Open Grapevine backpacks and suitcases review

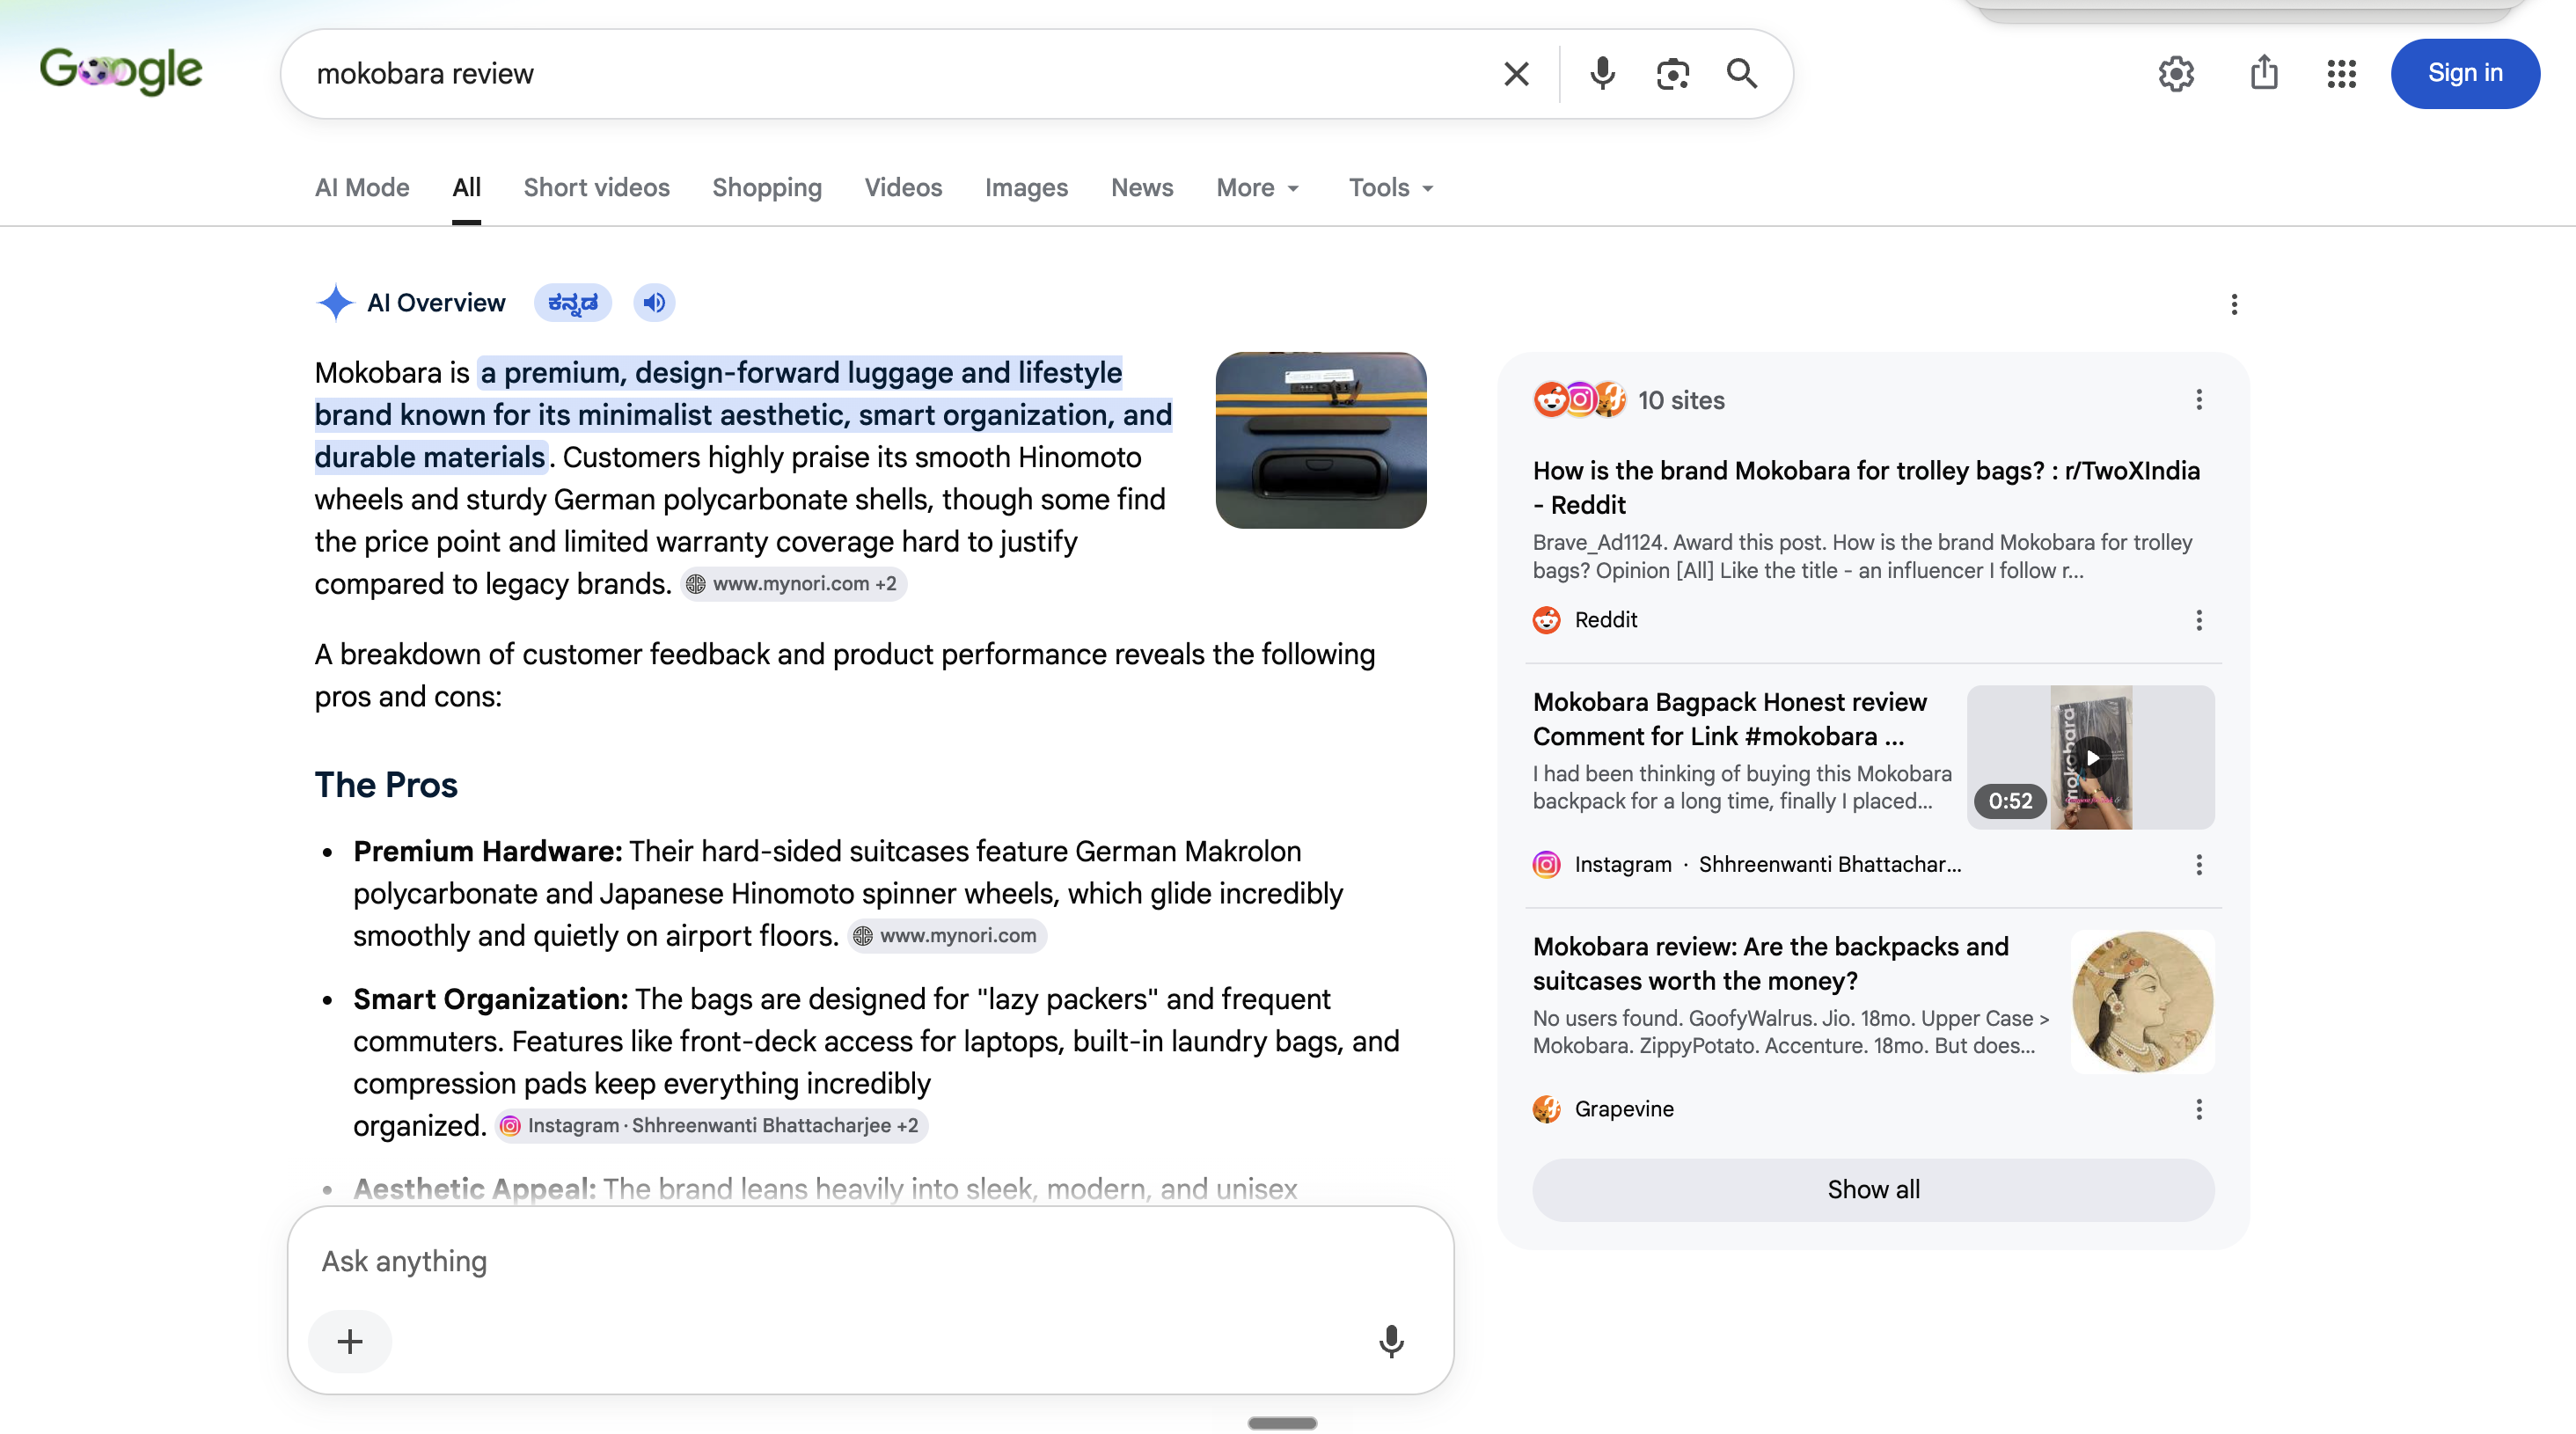(1770, 964)
